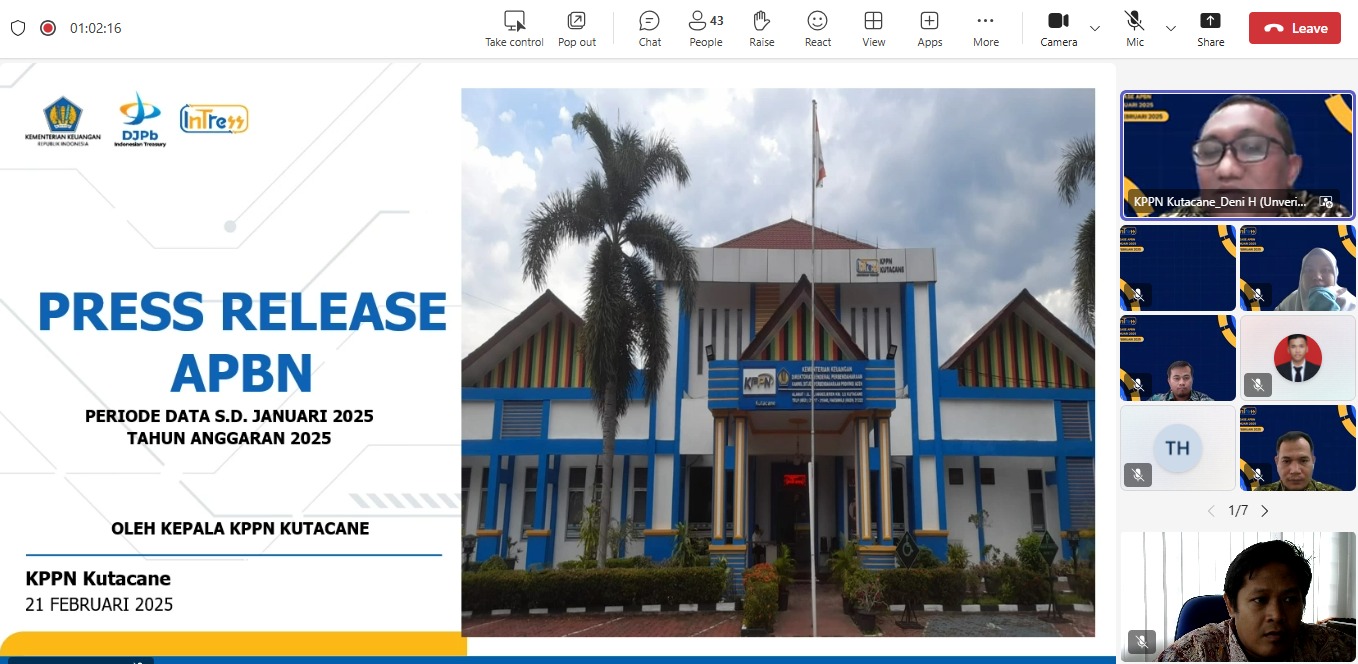
Task: Pop out the shared content
Action: (x=576, y=27)
